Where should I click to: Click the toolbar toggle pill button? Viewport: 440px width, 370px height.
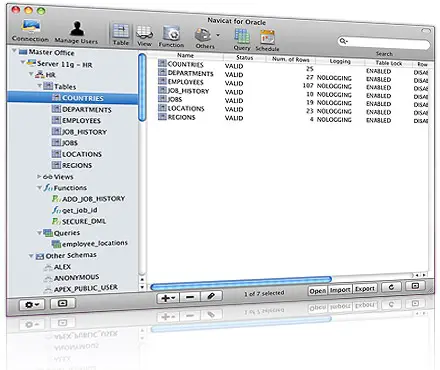[x=426, y=31]
